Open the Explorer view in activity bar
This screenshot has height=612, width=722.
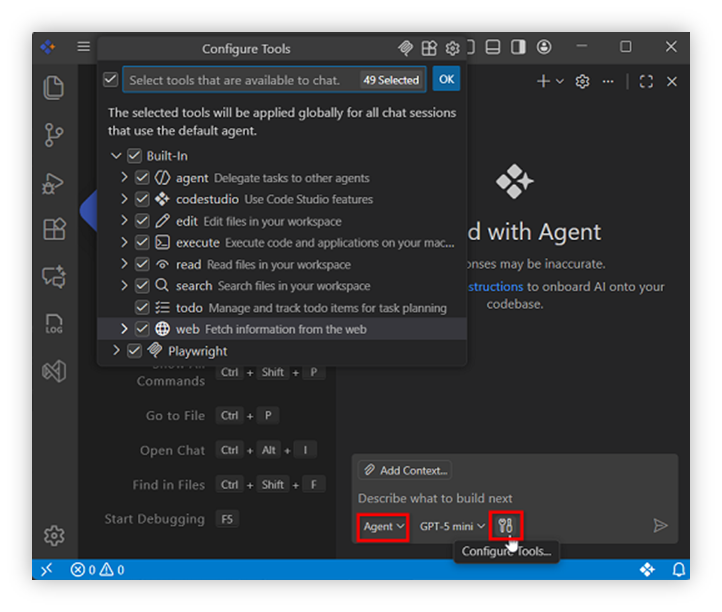54,88
